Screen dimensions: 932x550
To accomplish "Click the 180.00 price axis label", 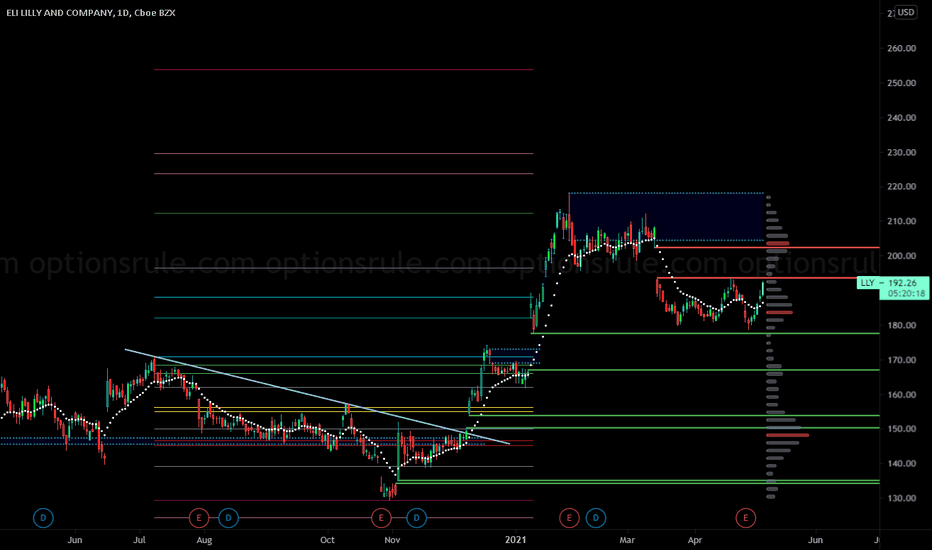I will click(x=902, y=325).
